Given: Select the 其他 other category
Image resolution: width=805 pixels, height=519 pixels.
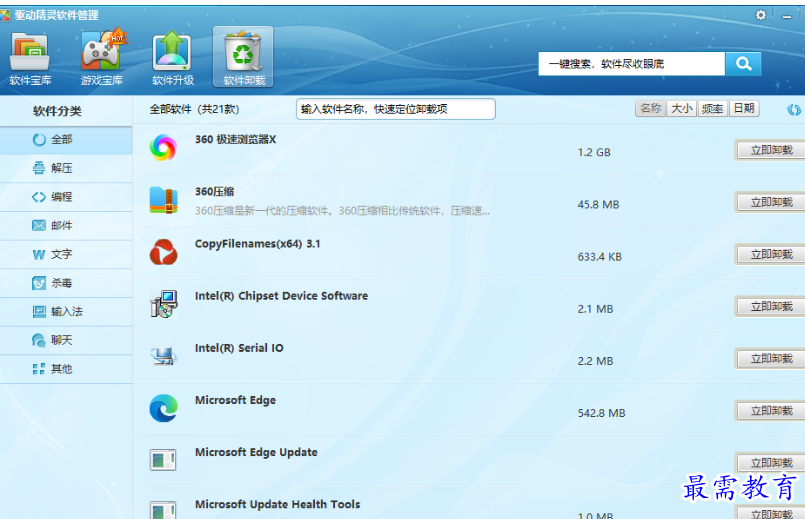Looking at the screenshot, I should click(66, 369).
